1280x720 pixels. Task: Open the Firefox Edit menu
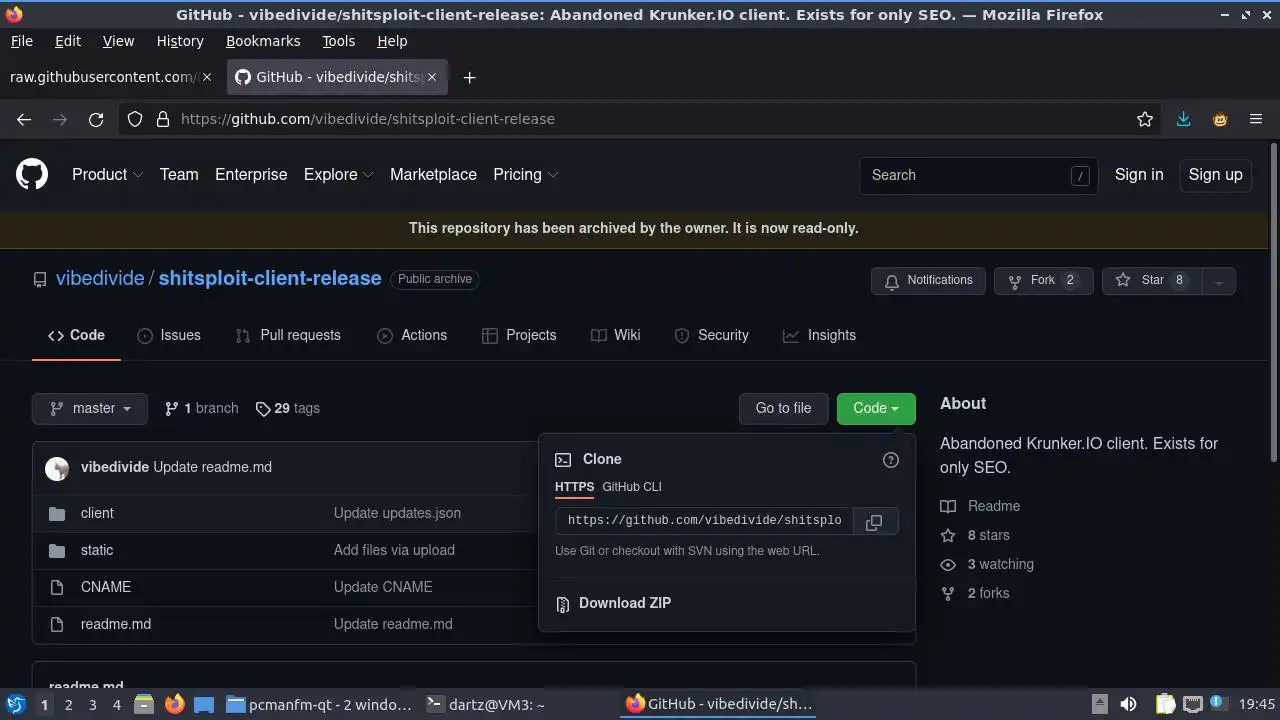click(x=68, y=41)
